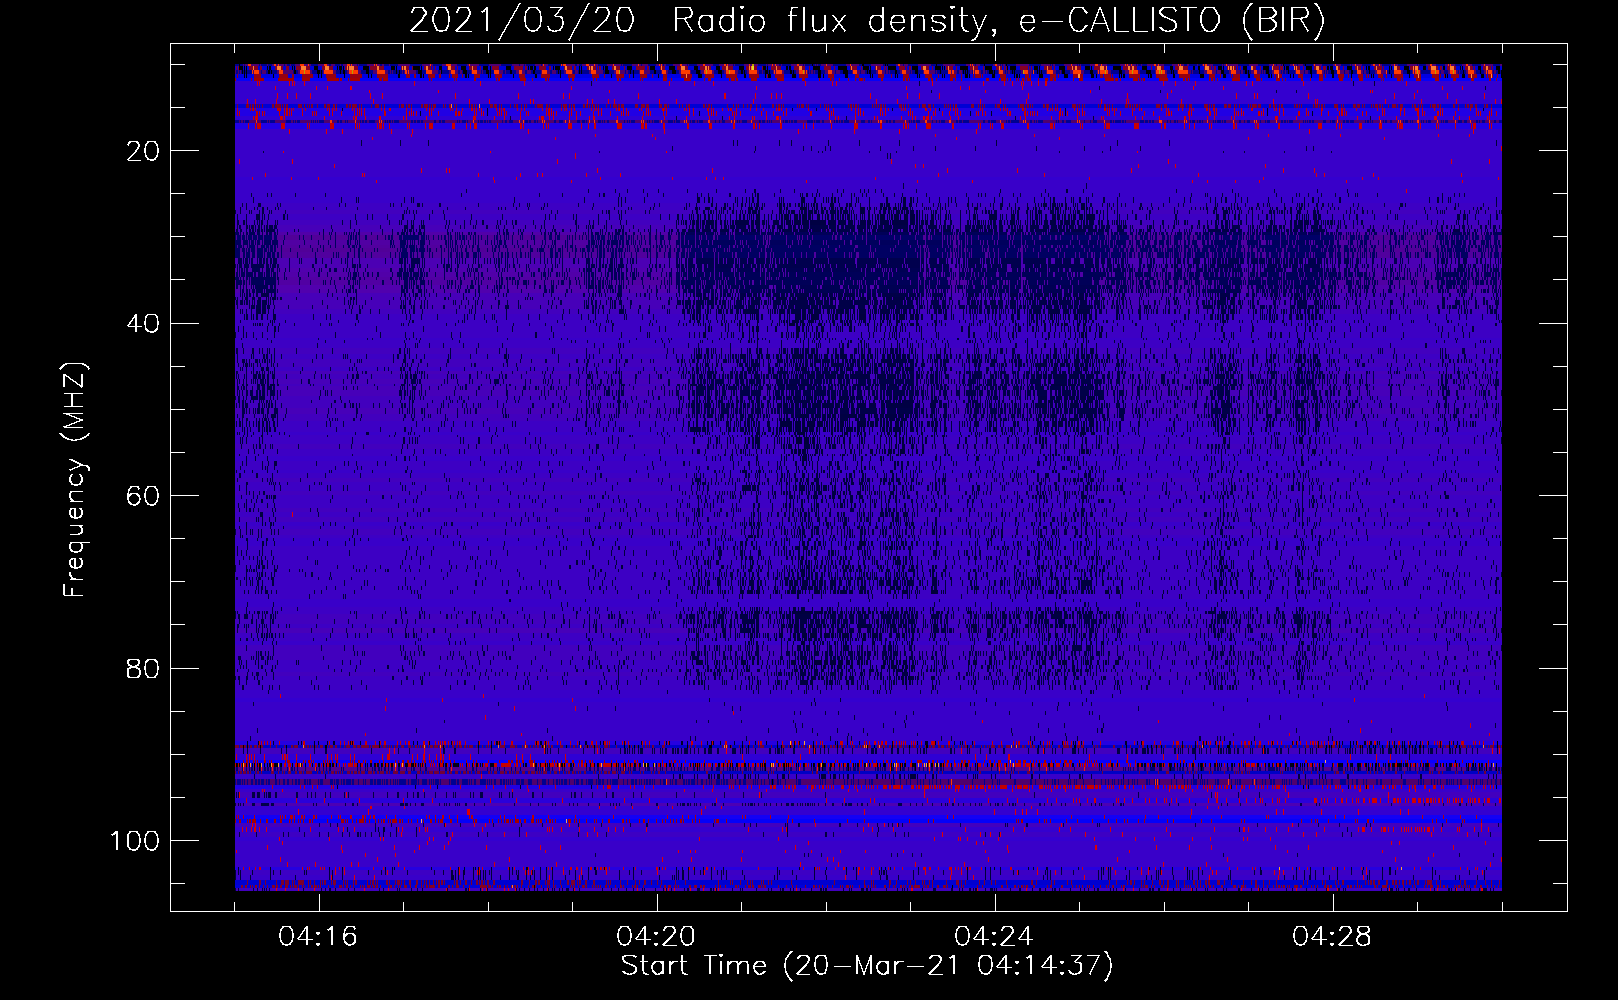Click the 100 MHz frequency tick label

tap(135, 841)
